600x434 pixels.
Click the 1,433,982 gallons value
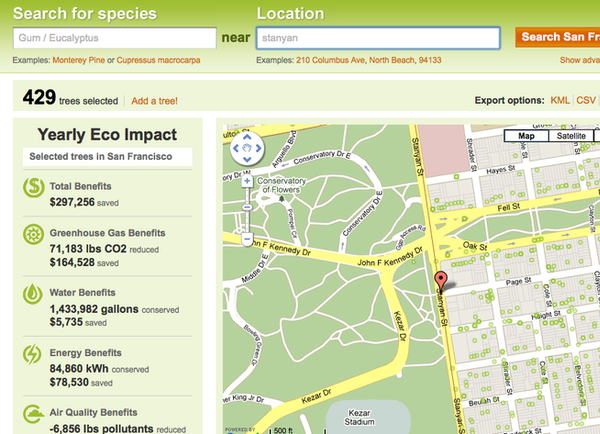coord(114,309)
